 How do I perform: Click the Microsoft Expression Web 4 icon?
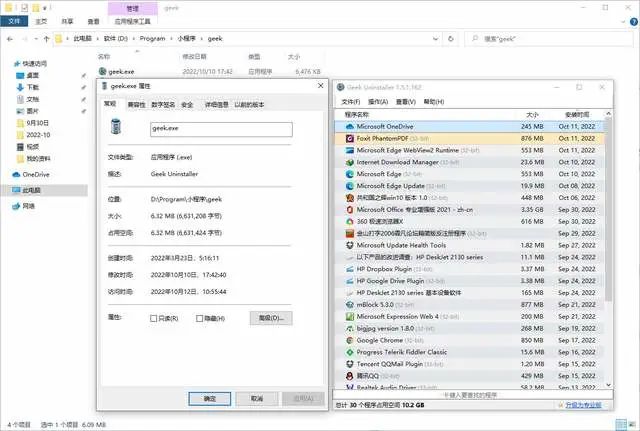(350, 316)
